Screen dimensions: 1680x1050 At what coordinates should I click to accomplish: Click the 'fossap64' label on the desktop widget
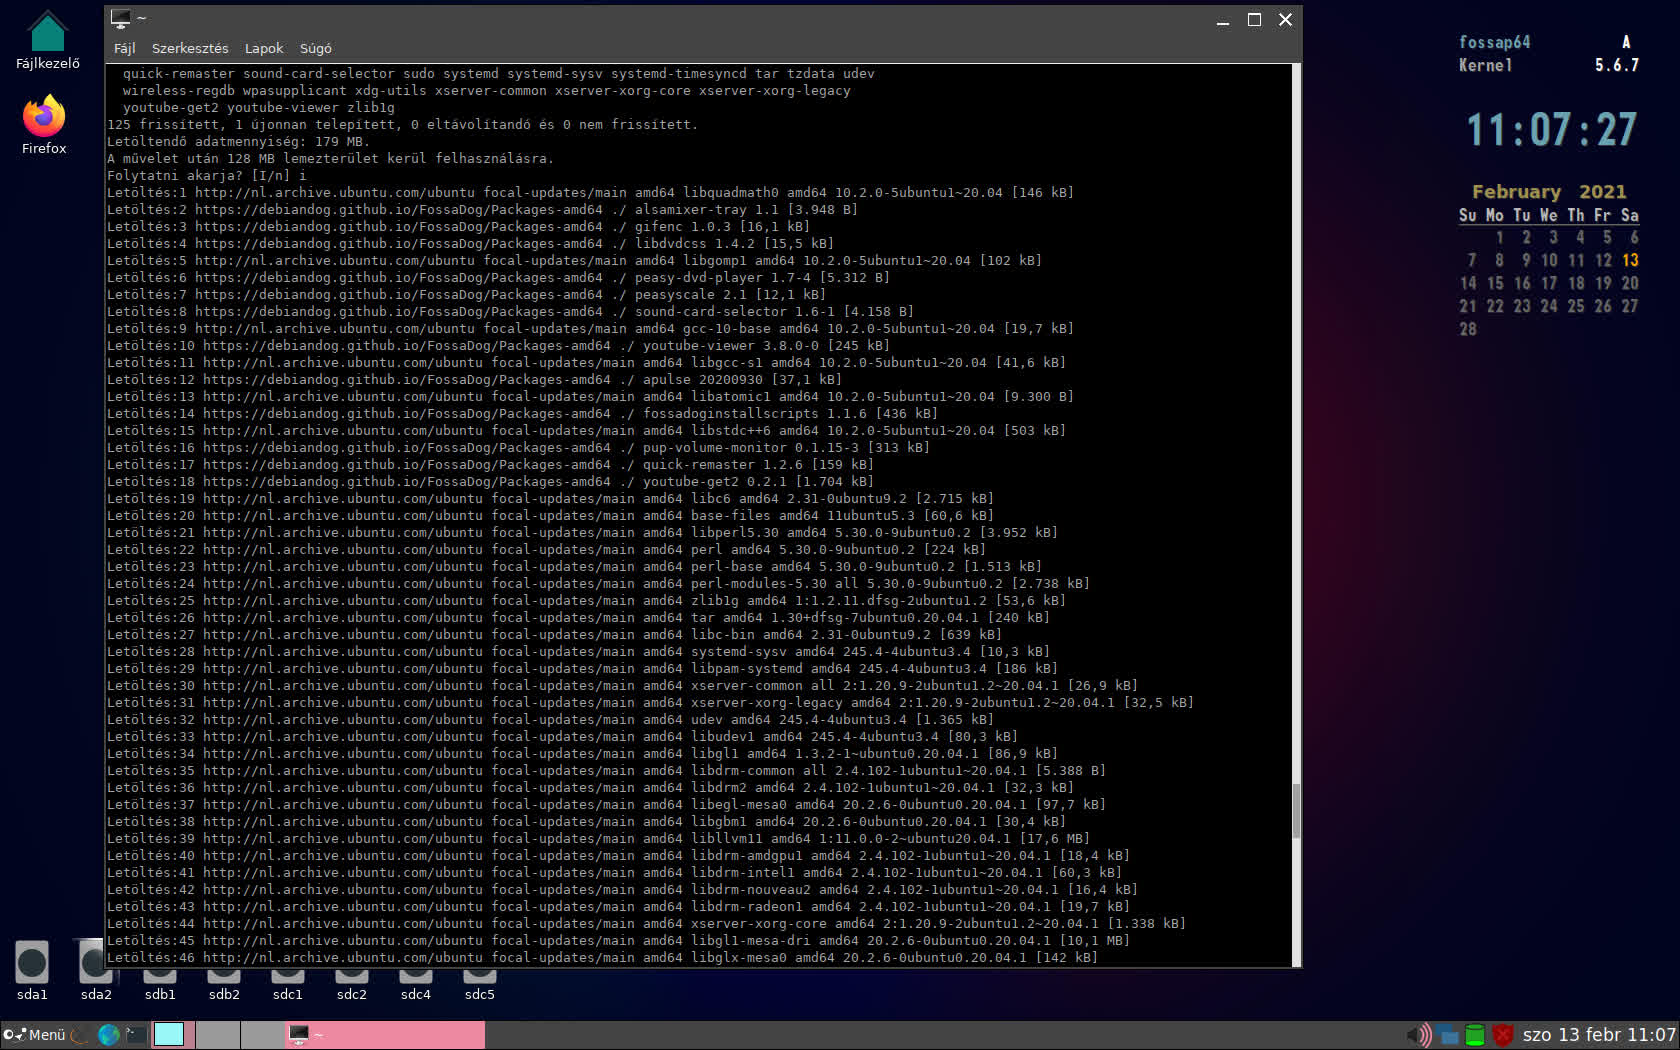1494,42
